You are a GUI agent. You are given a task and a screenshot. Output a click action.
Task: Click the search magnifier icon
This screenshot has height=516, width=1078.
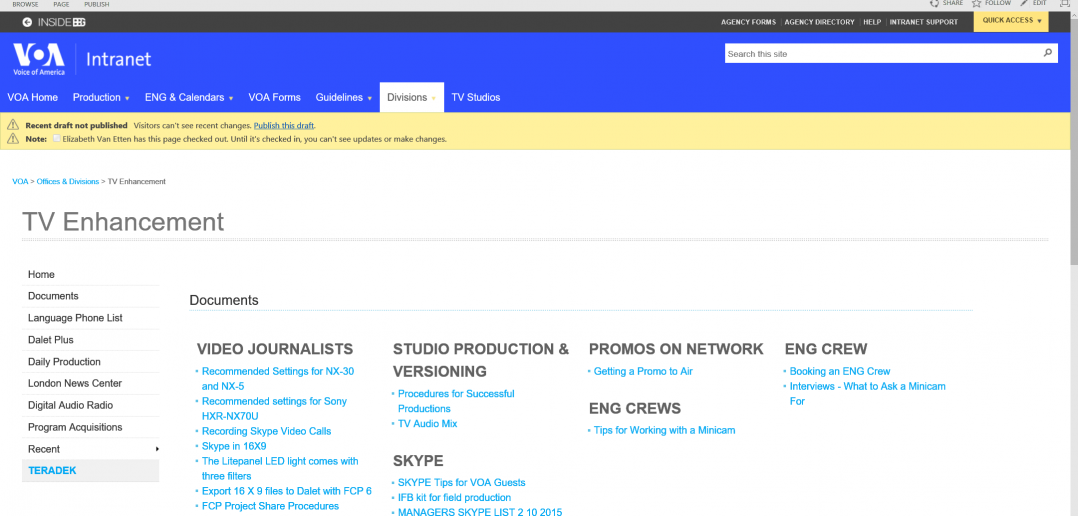pyautogui.click(x=1047, y=53)
